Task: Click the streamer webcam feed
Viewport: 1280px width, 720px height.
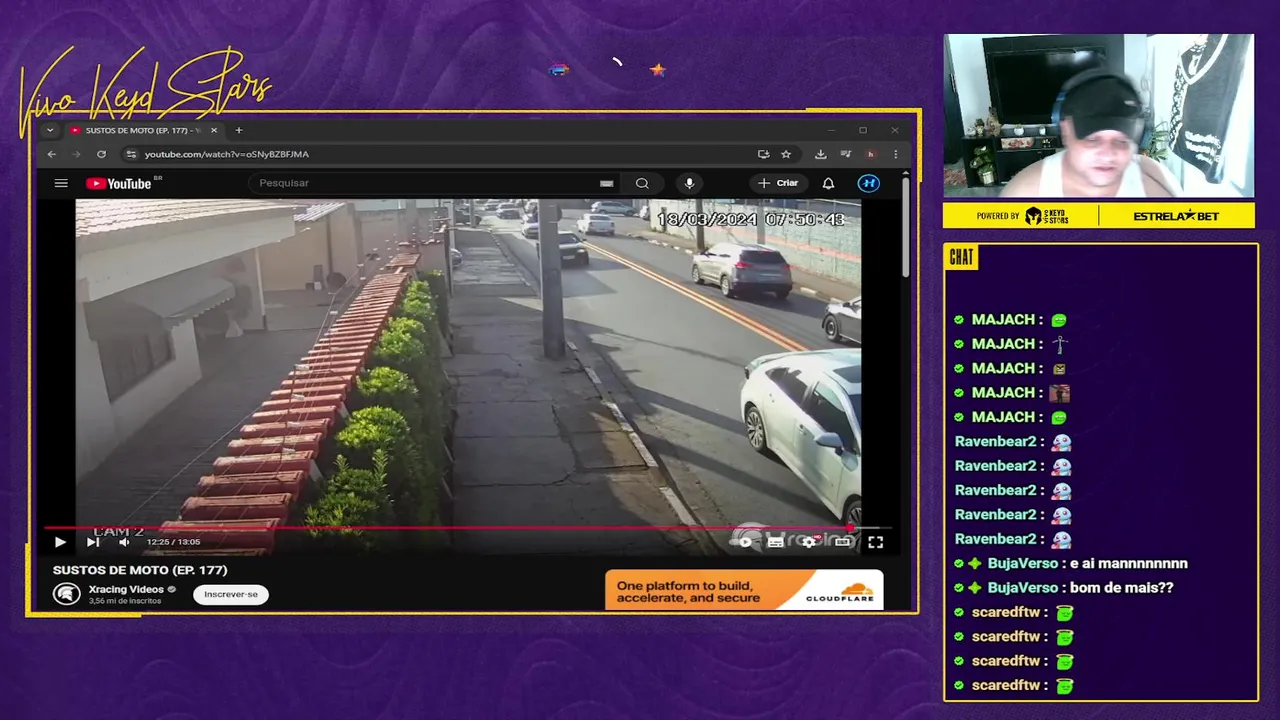Action: [1099, 116]
